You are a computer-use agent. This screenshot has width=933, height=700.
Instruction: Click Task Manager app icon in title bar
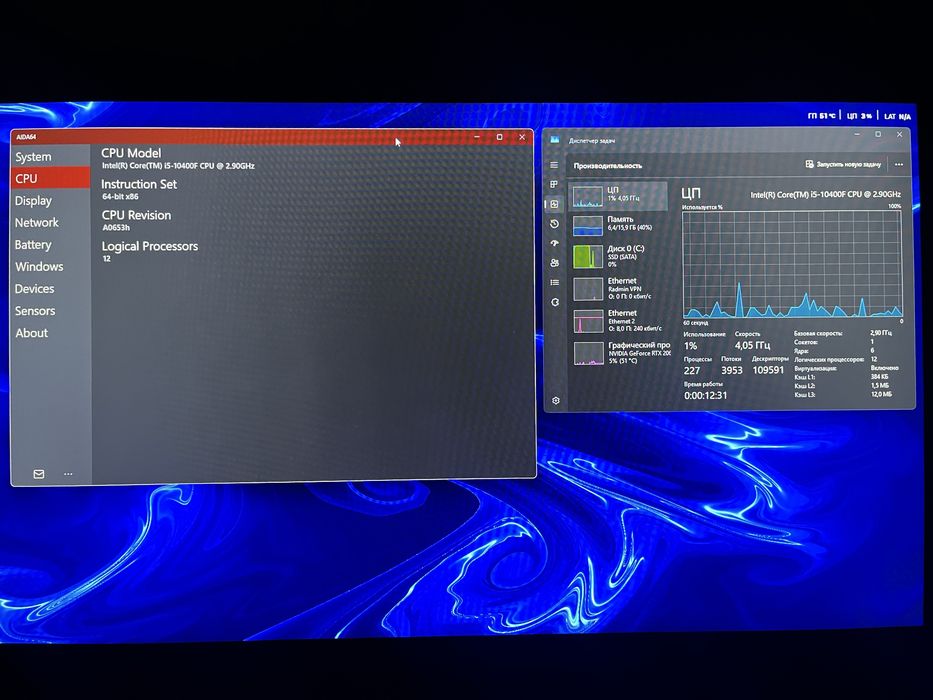click(x=555, y=140)
